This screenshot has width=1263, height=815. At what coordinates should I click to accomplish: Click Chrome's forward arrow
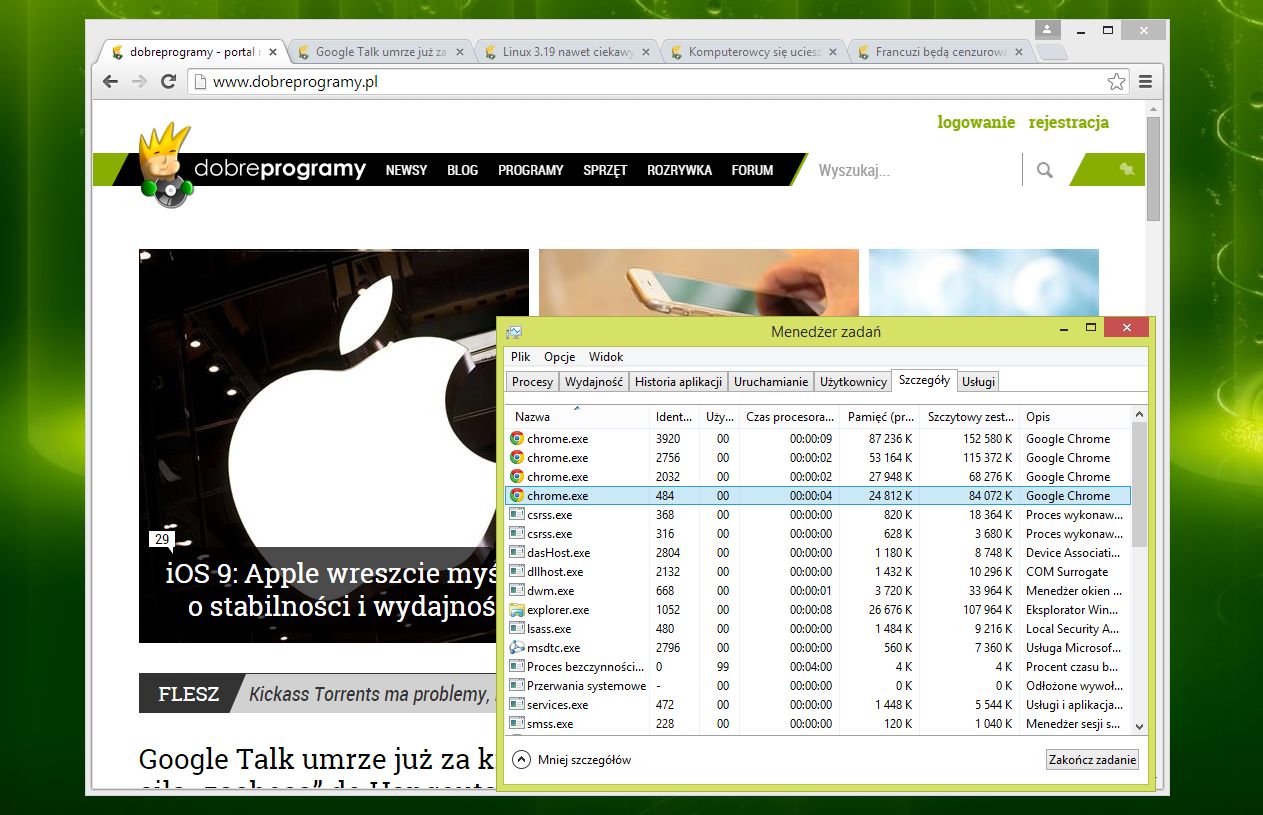point(139,81)
